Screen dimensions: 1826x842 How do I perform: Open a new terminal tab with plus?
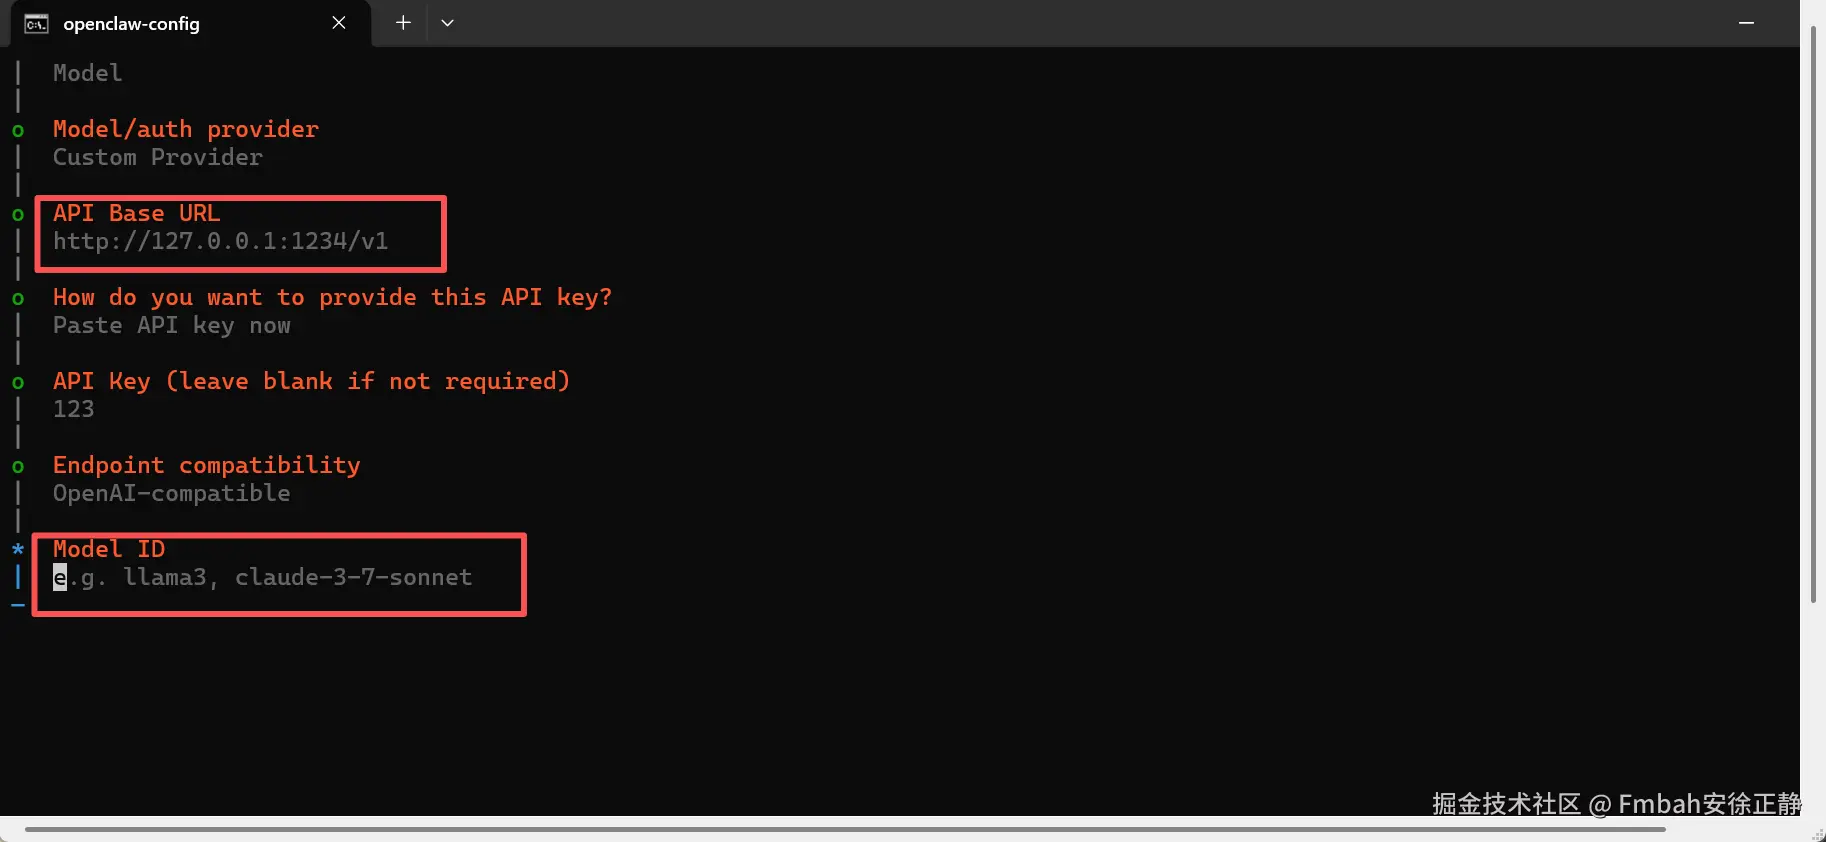(403, 22)
